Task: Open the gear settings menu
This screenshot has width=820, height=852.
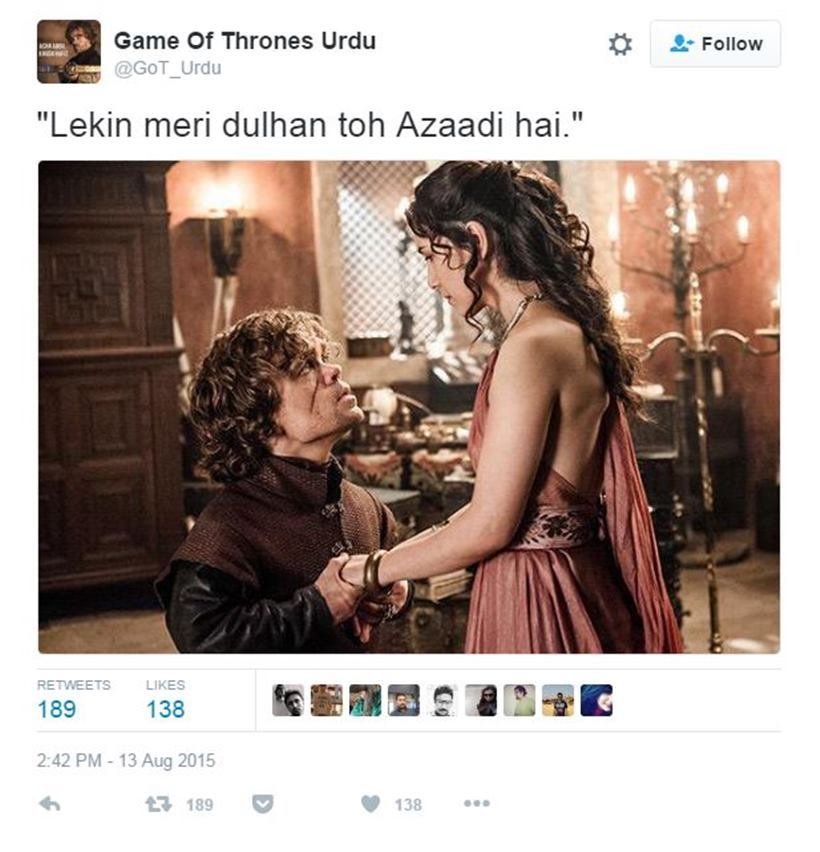Action: tap(620, 44)
